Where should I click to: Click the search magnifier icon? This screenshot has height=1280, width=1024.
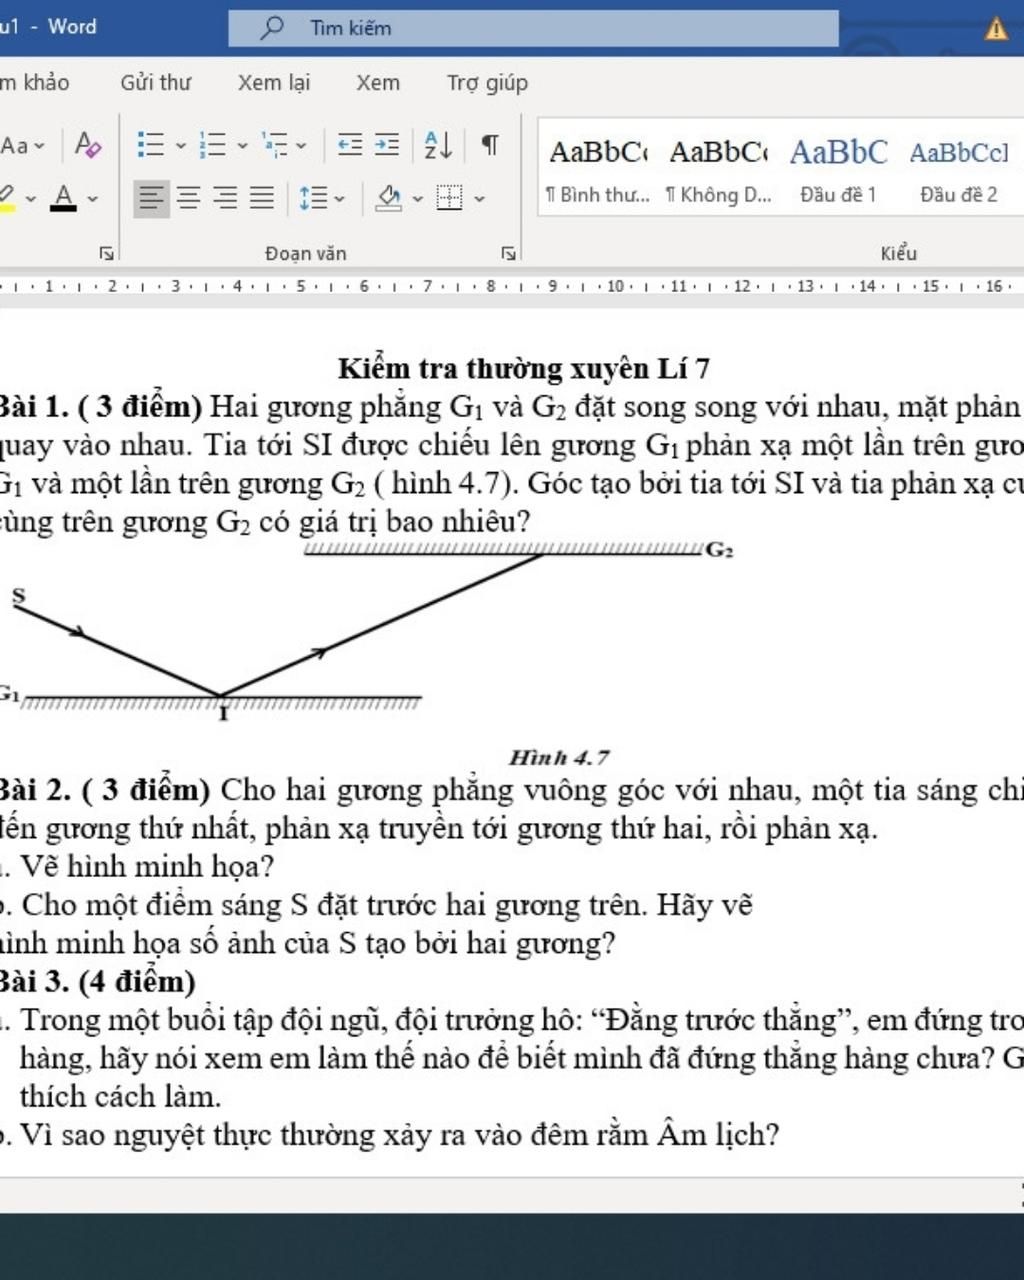[271, 28]
